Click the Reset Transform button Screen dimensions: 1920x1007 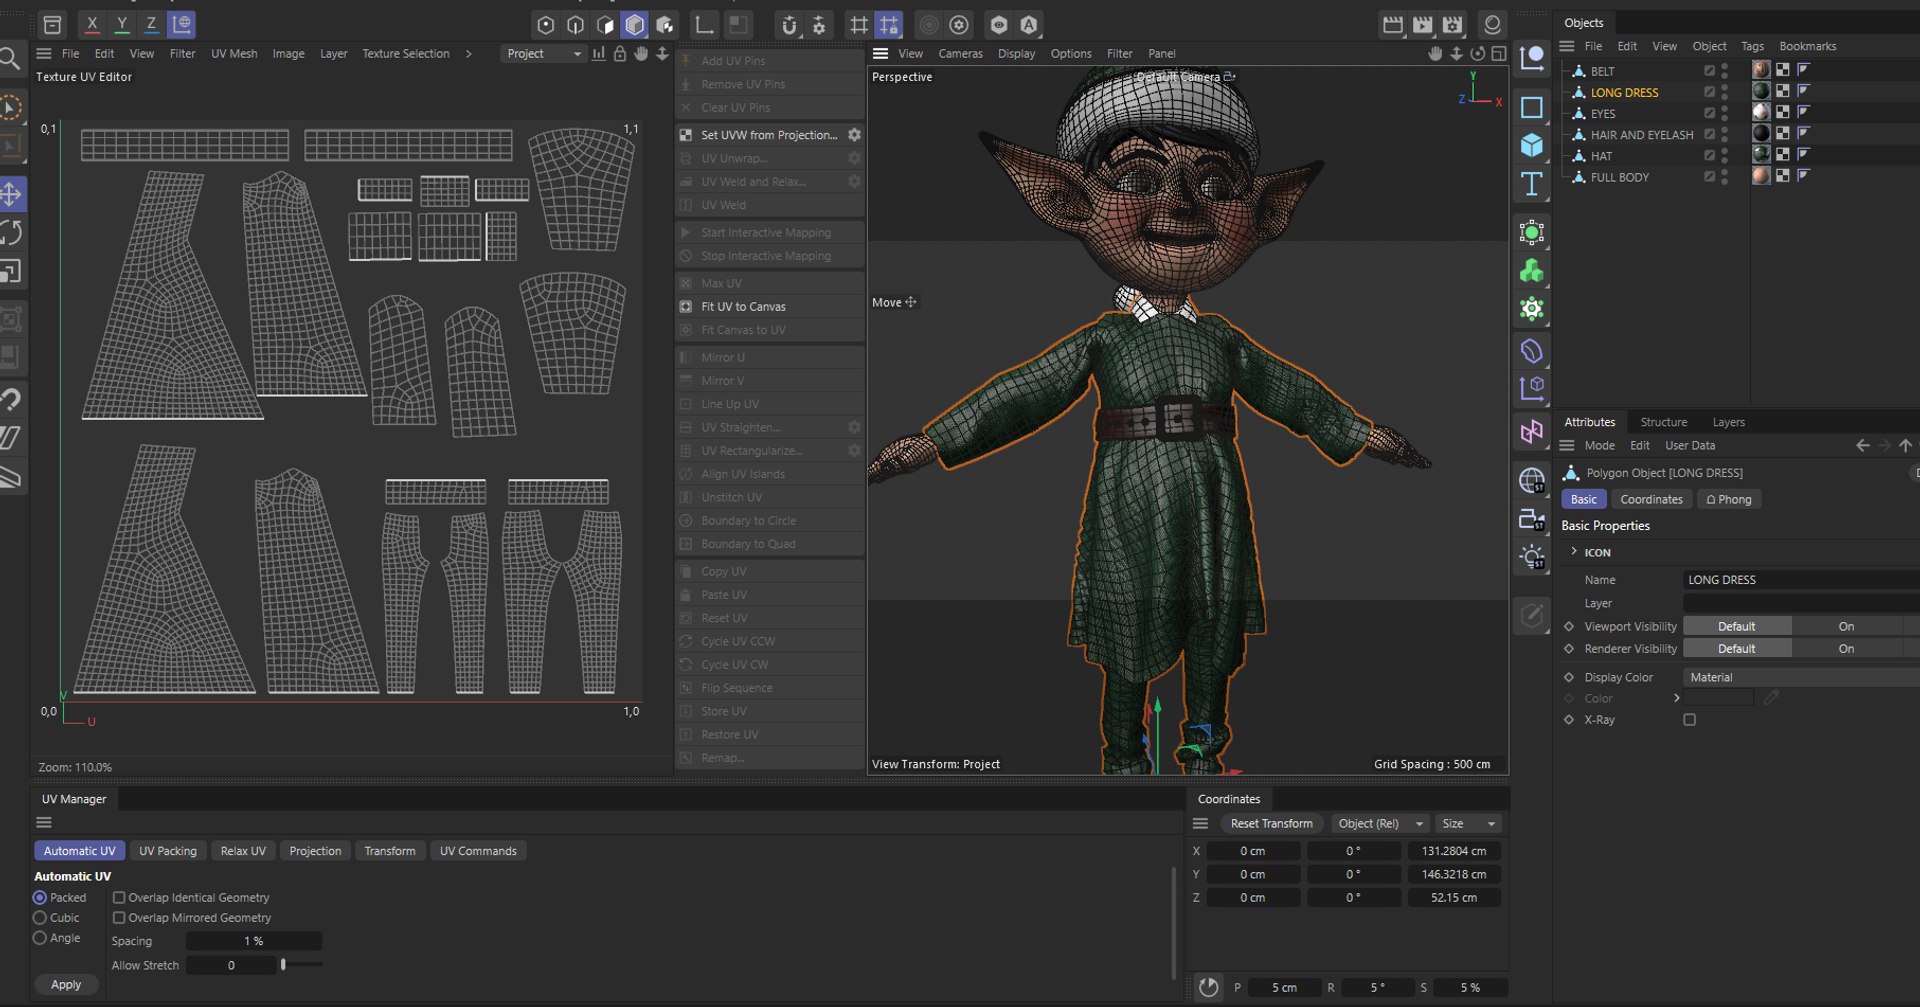click(x=1271, y=824)
